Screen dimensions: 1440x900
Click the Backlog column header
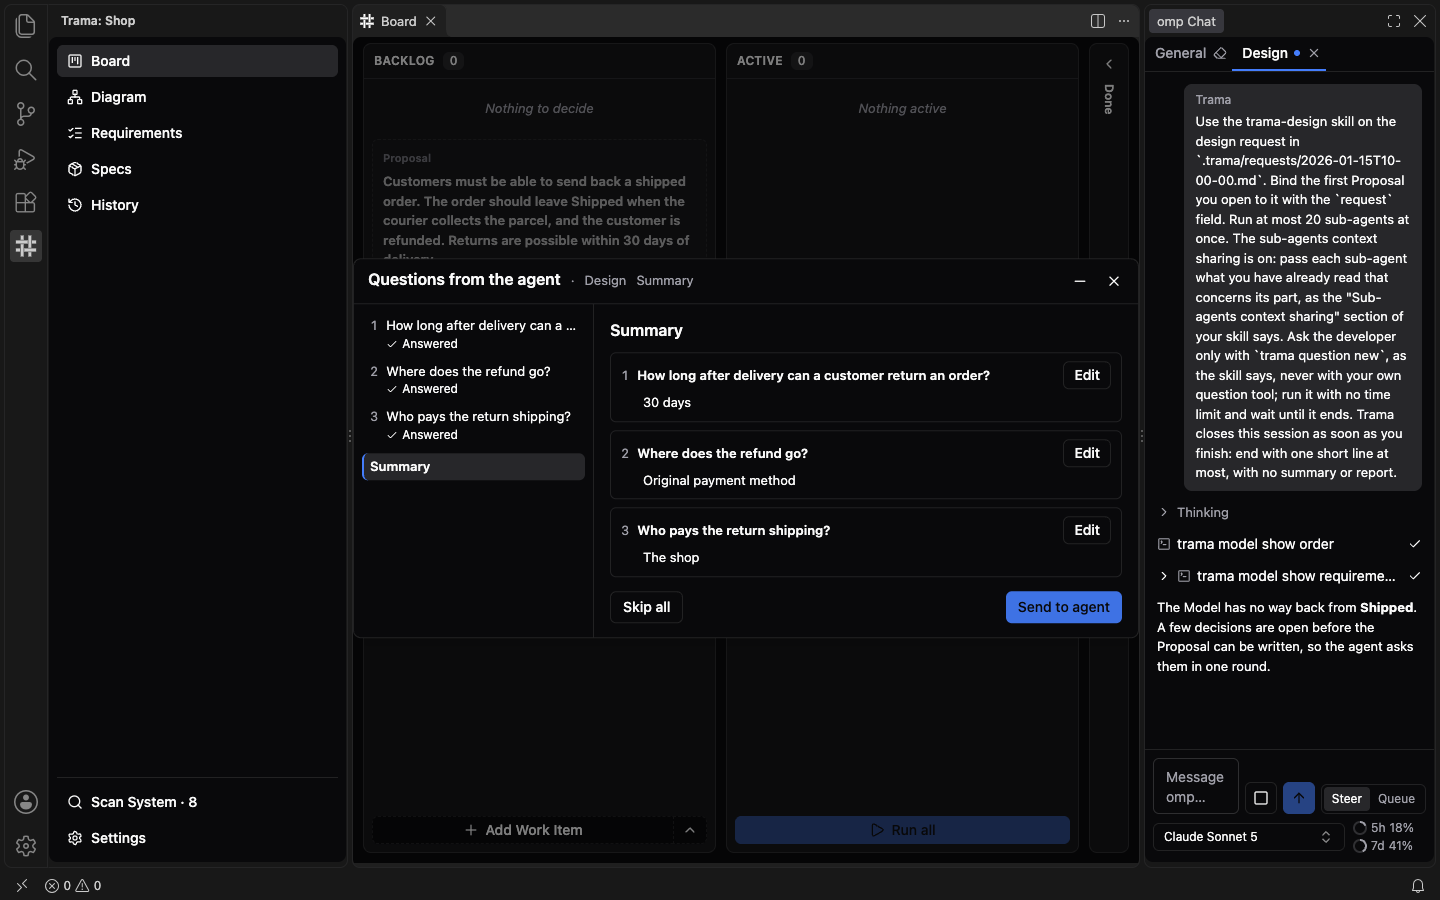point(404,61)
